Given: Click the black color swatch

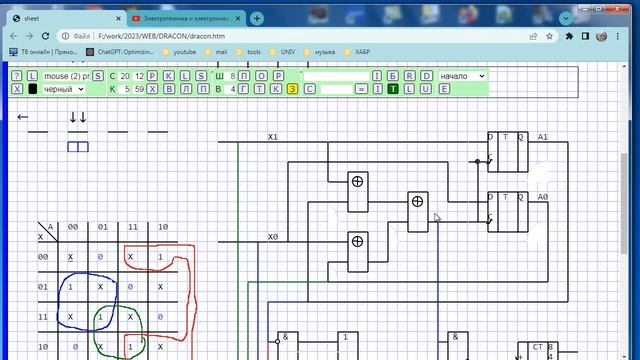Looking at the screenshot, I should [33, 89].
